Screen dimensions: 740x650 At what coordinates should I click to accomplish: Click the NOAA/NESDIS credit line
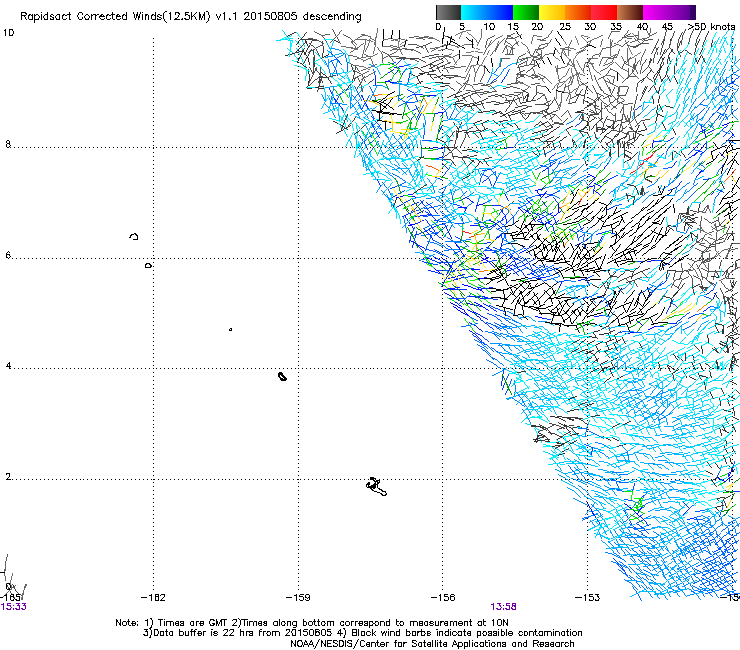tap(432, 644)
